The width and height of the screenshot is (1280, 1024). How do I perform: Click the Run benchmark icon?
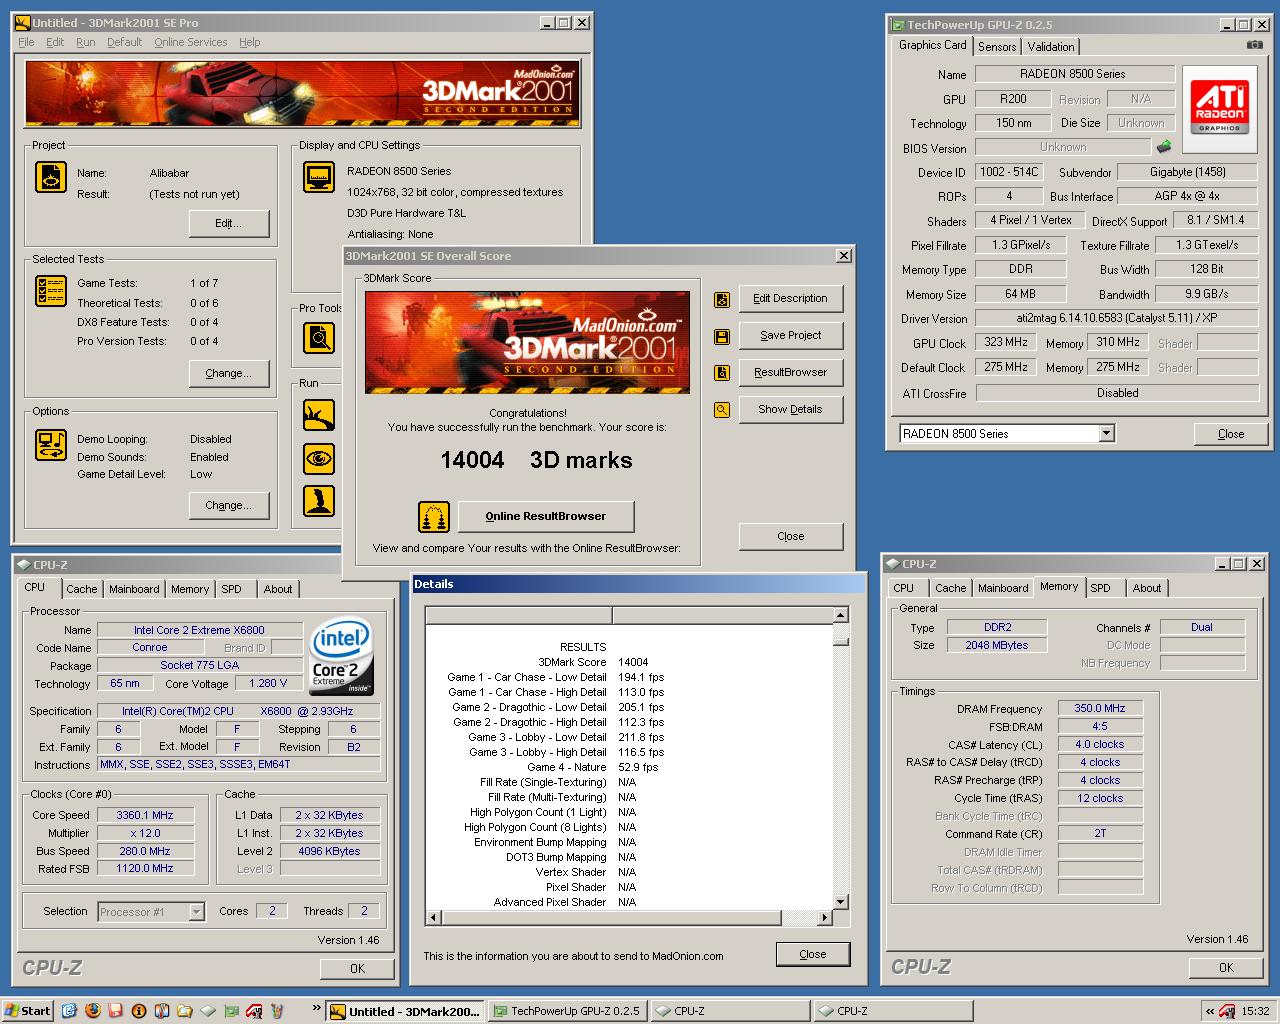tap(319, 414)
